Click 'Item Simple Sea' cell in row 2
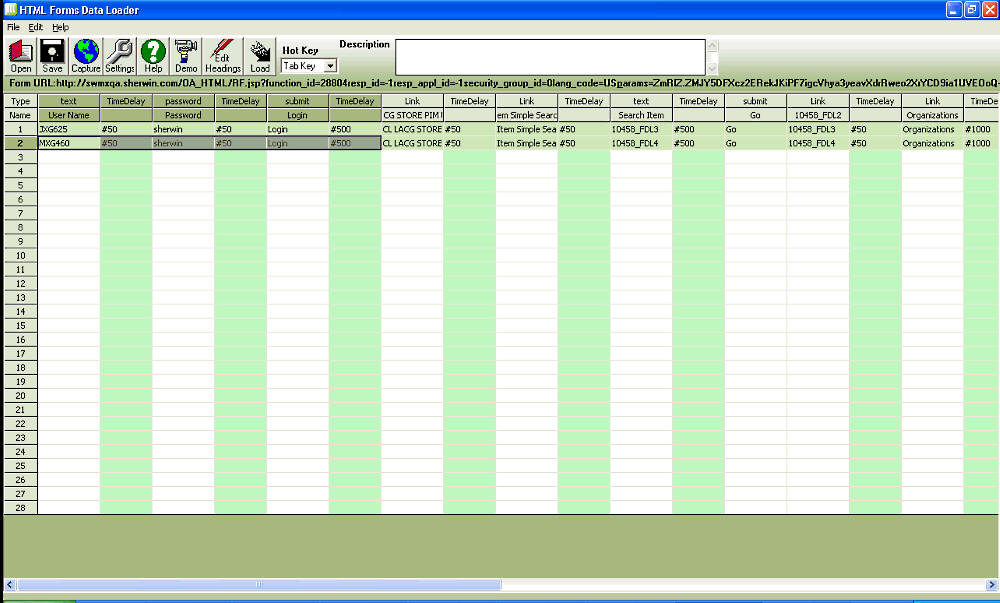1000x603 pixels. [527, 143]
